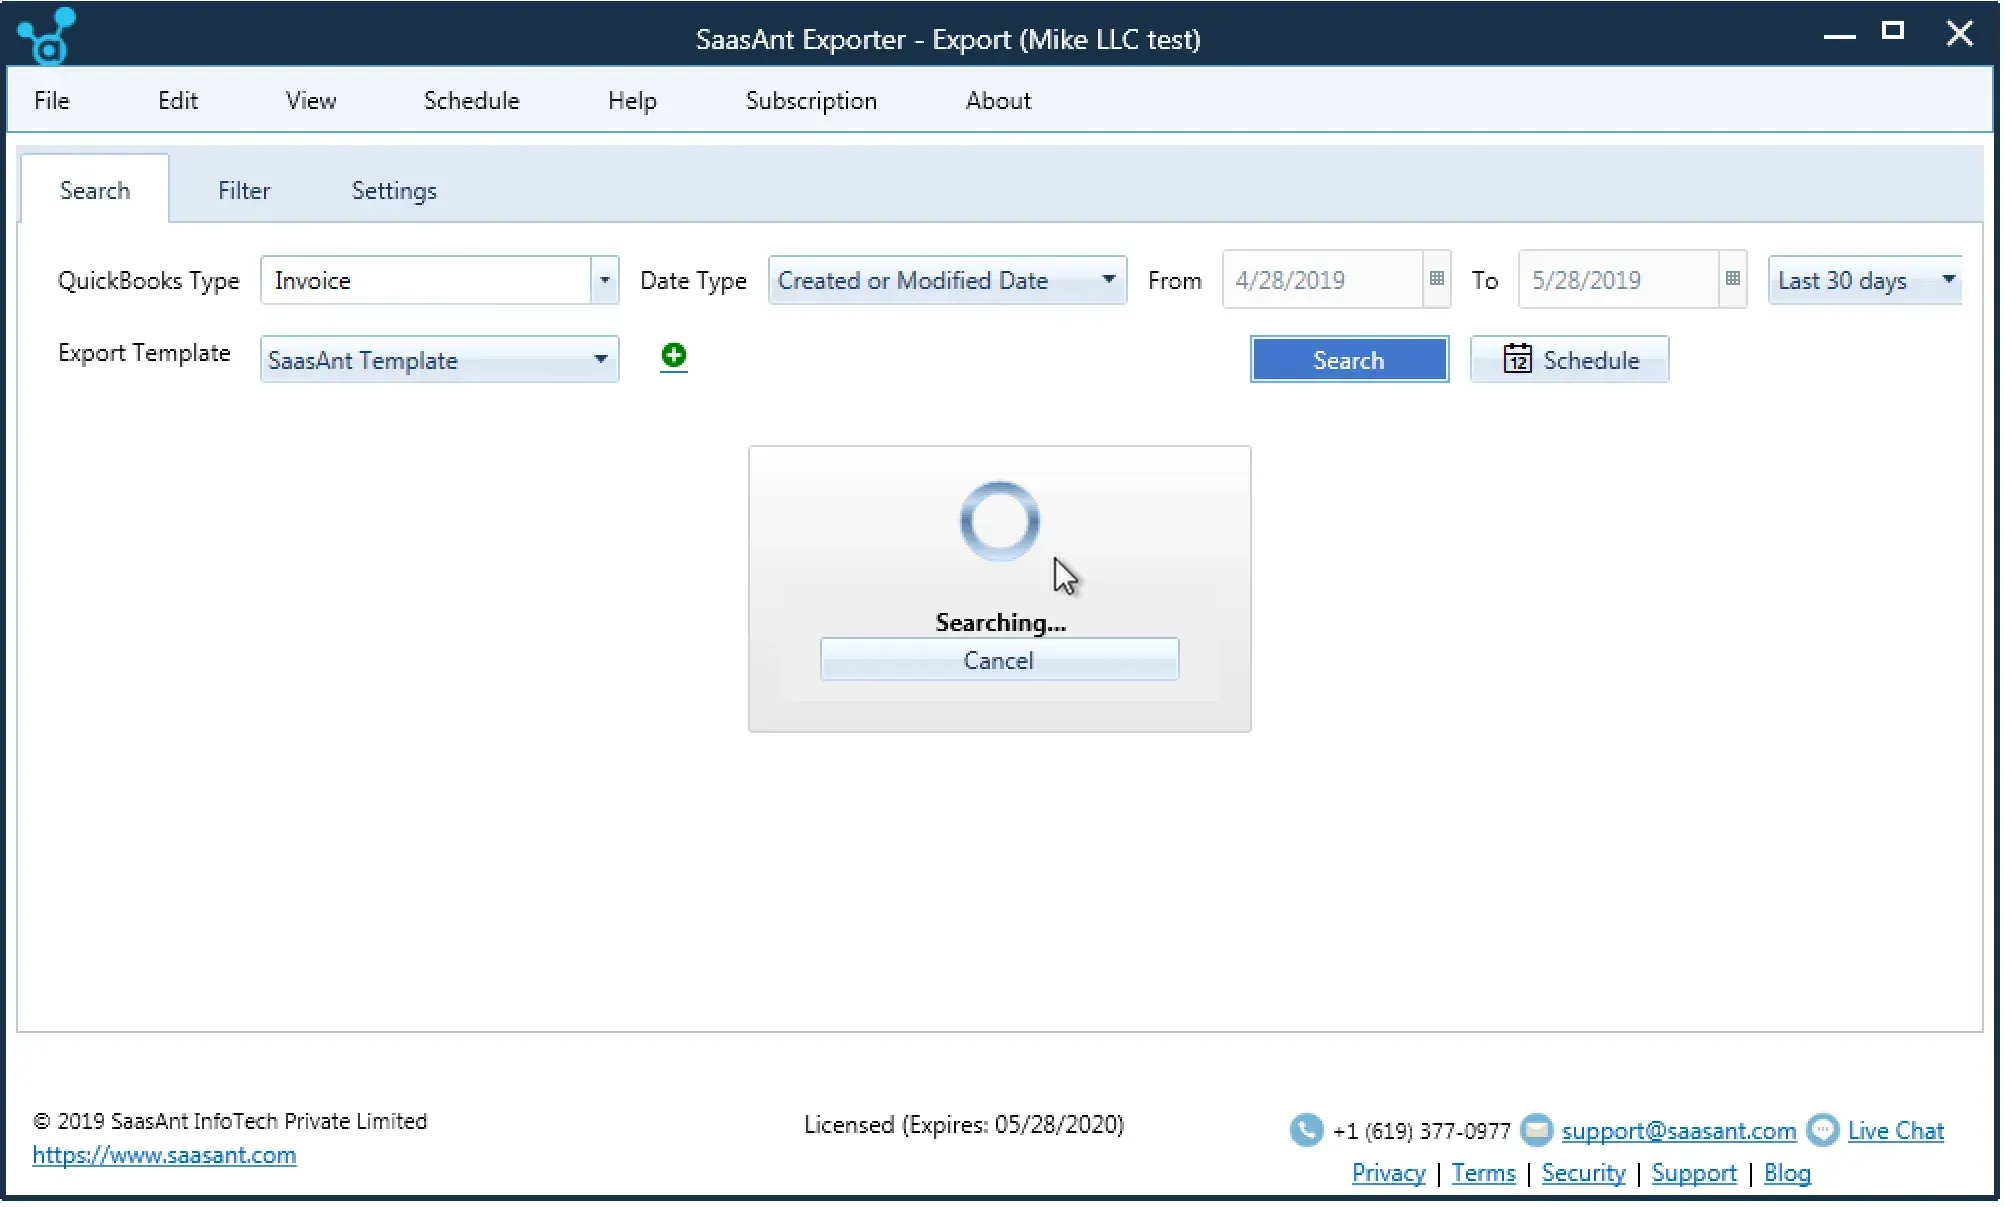The width and height of the screenshot is (2004, 1207).
Task: Open the Security link
Action: [1583, 1173]
